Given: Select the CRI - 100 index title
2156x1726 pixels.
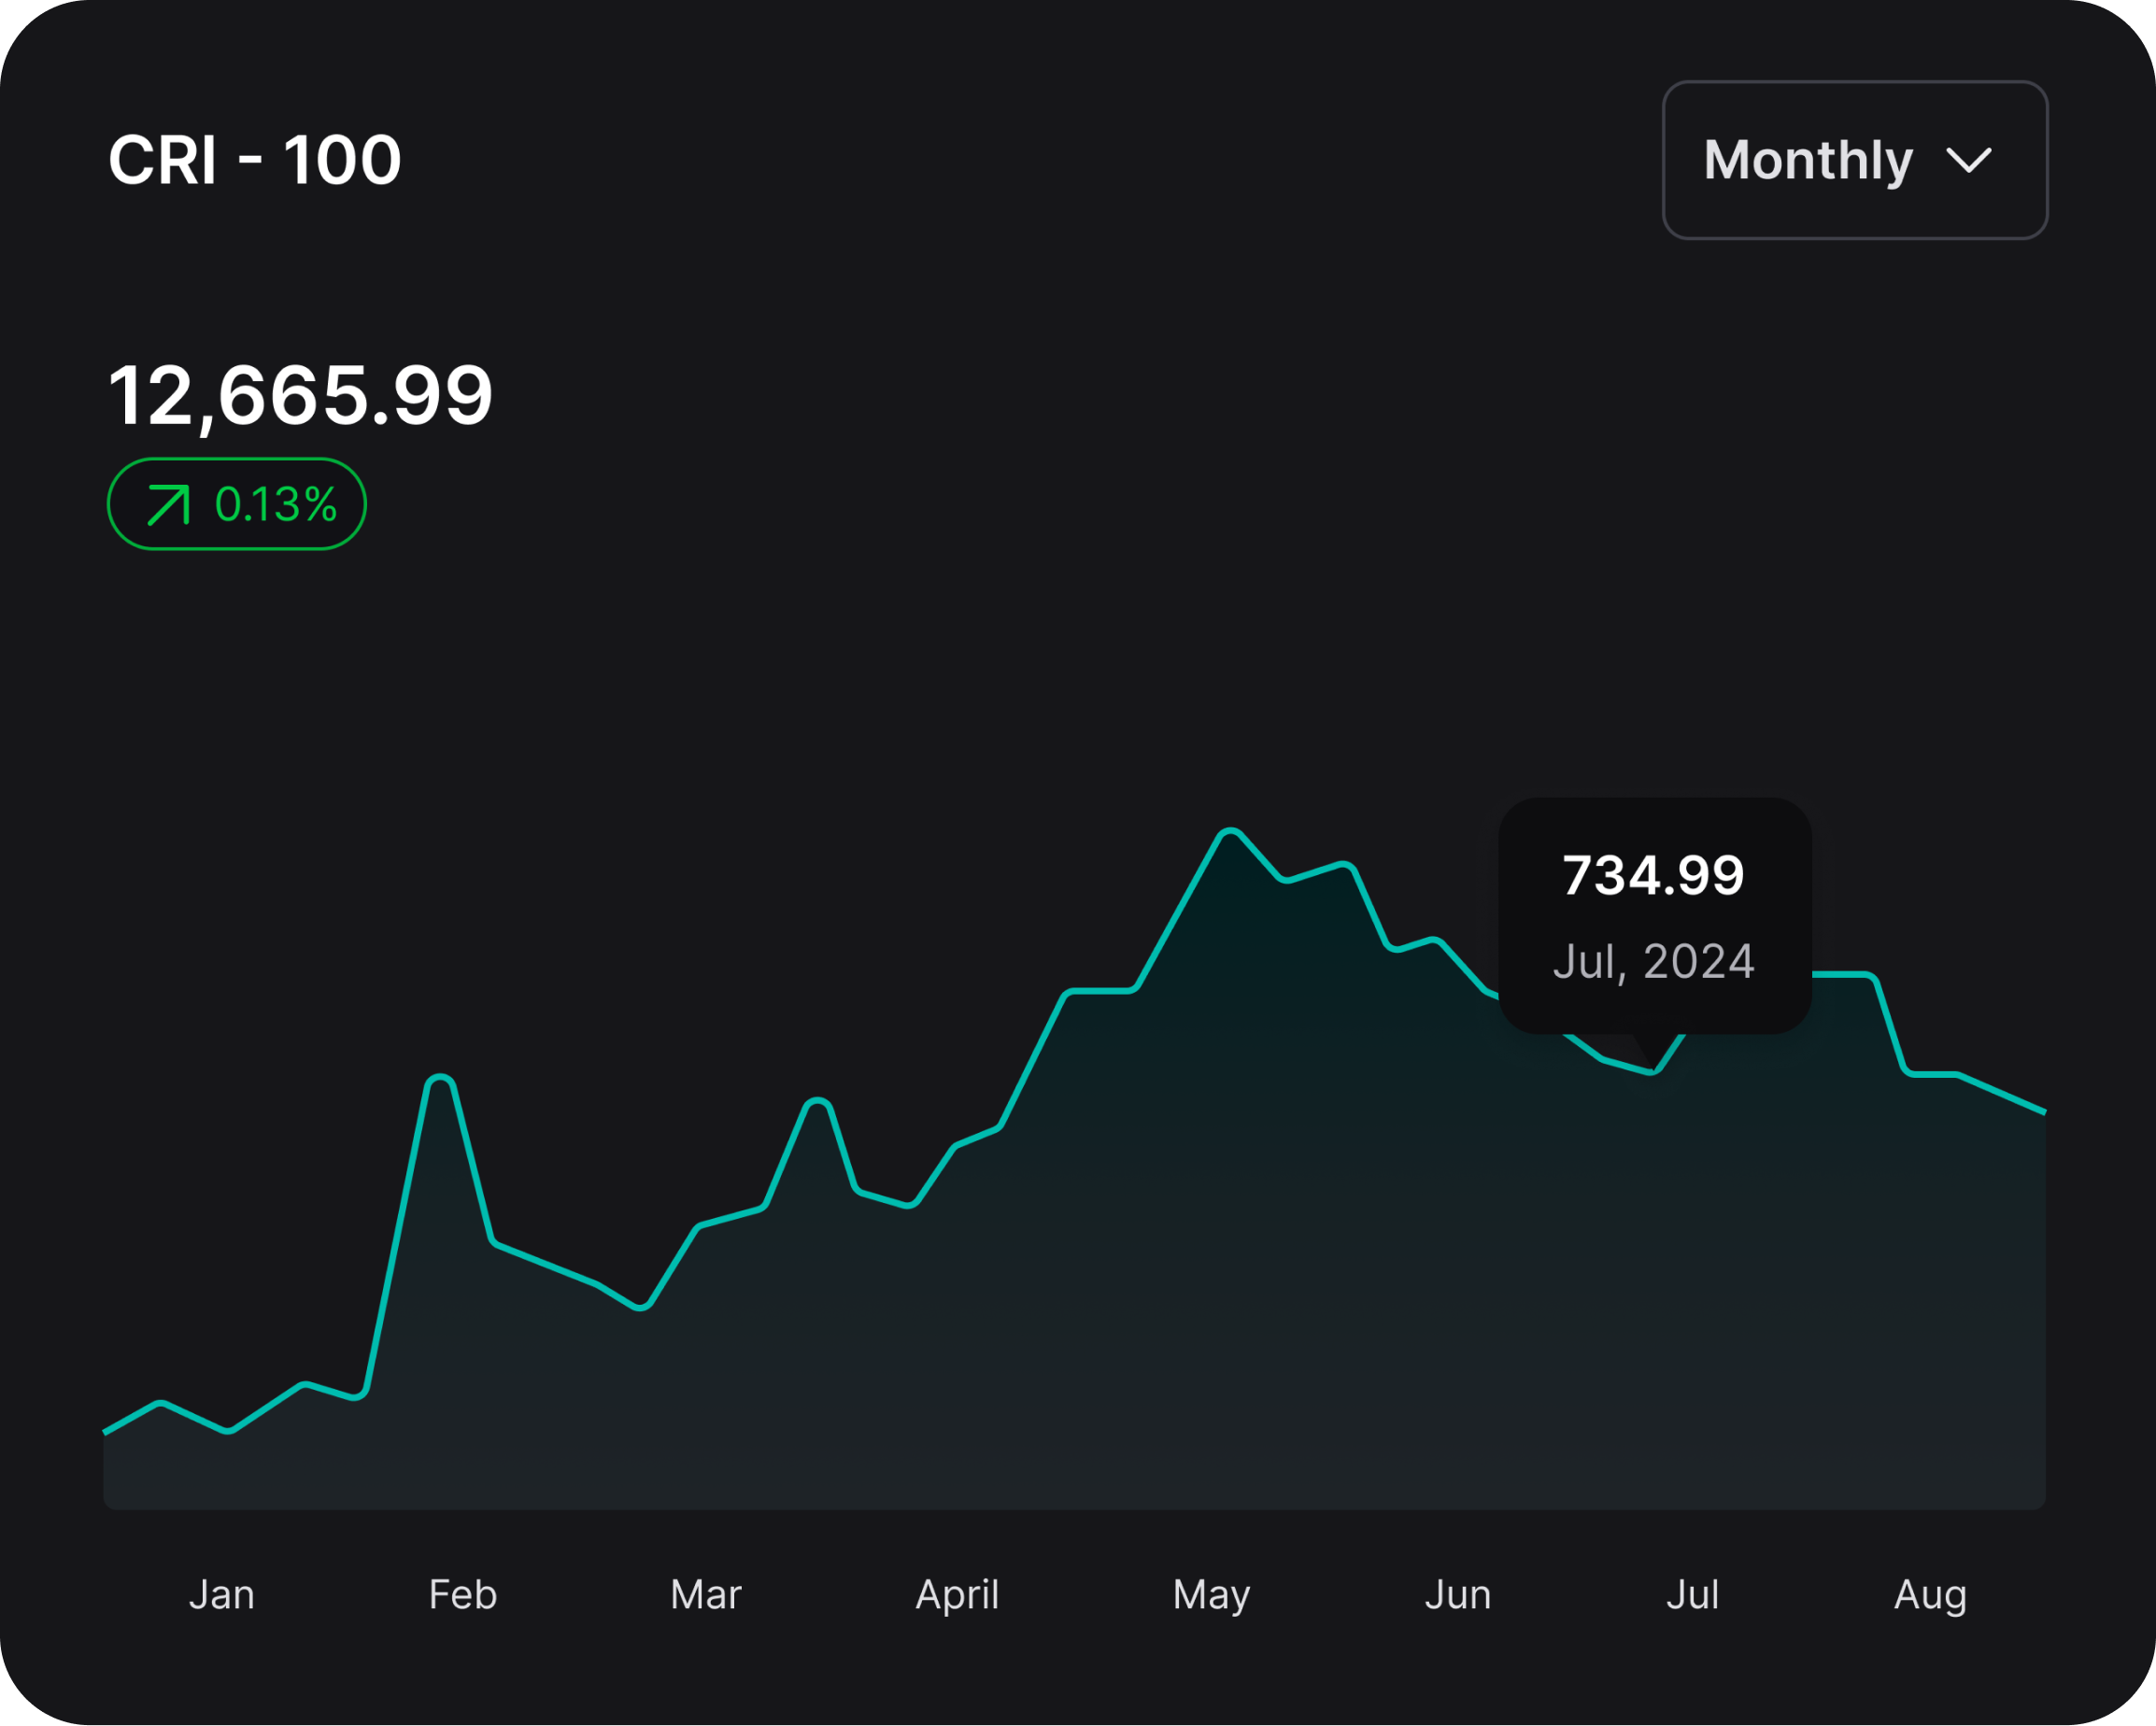Looking at the screenshot, I should pos(254,160).
